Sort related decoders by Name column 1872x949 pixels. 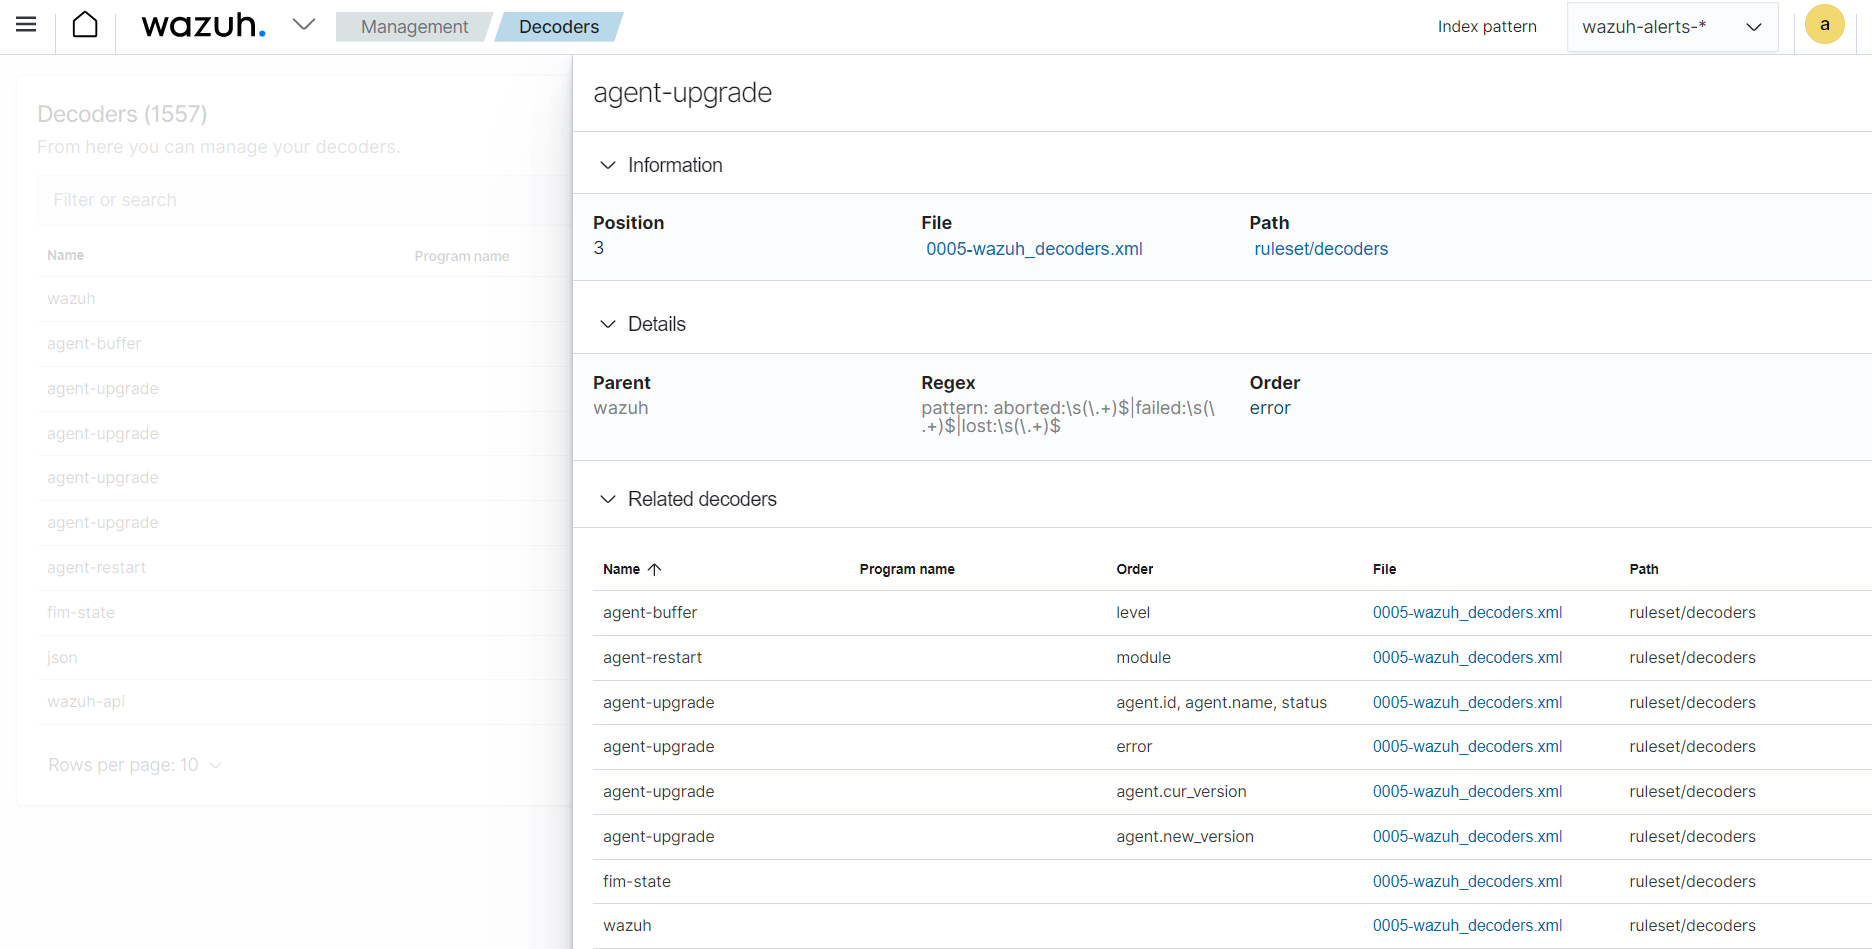click(x=621, y=569)
